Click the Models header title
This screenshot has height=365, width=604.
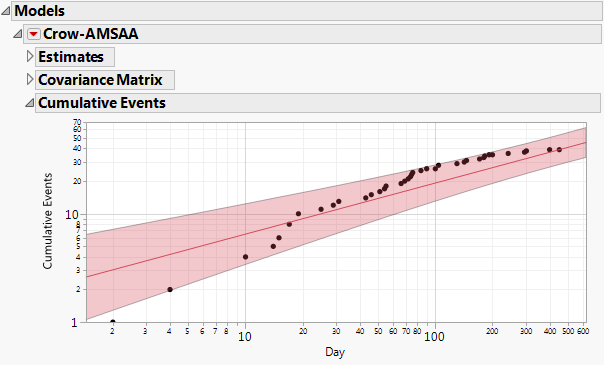(x=40, y=11)
